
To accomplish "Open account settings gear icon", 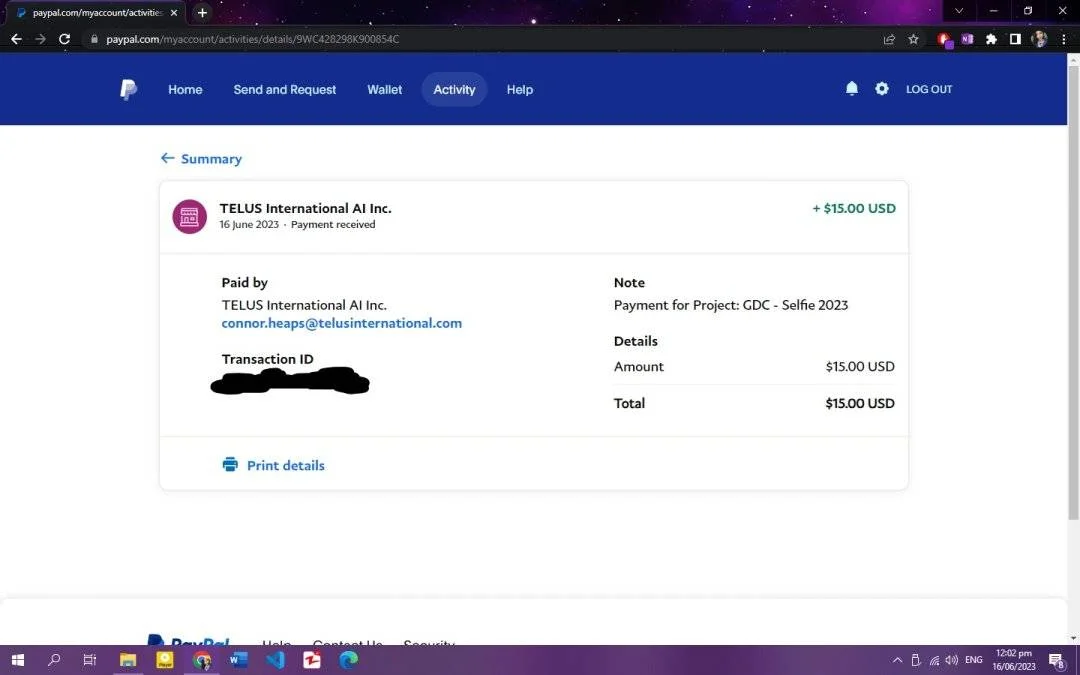I will coord(882,88).
